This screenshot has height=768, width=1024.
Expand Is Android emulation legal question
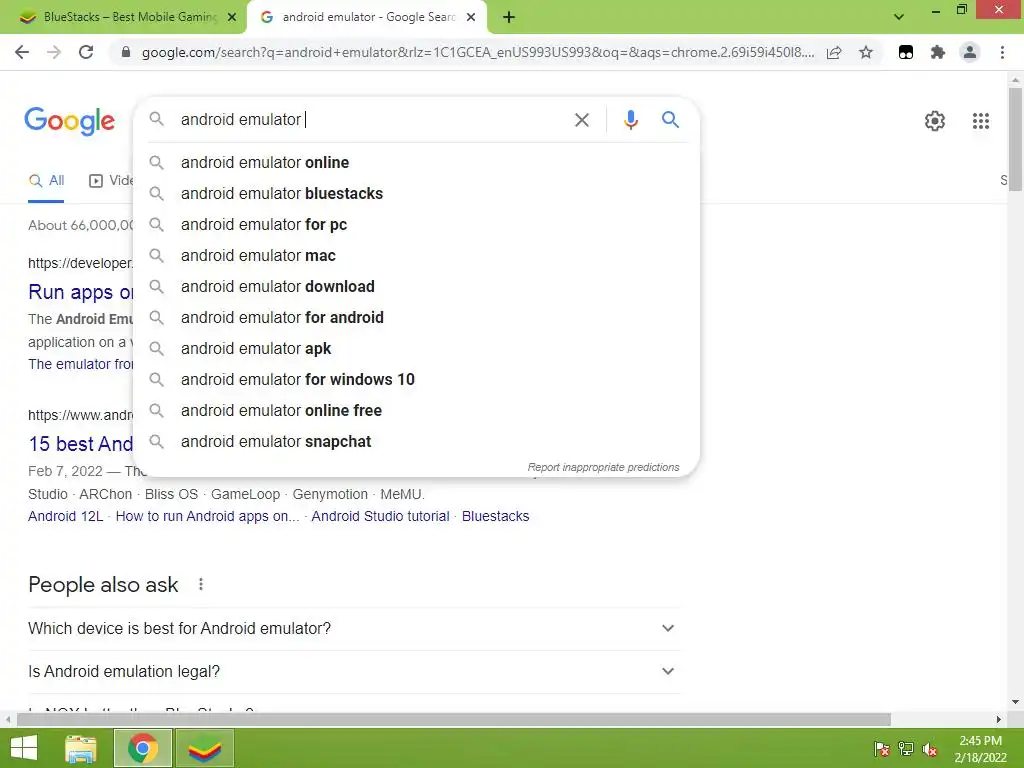point(354,671)
